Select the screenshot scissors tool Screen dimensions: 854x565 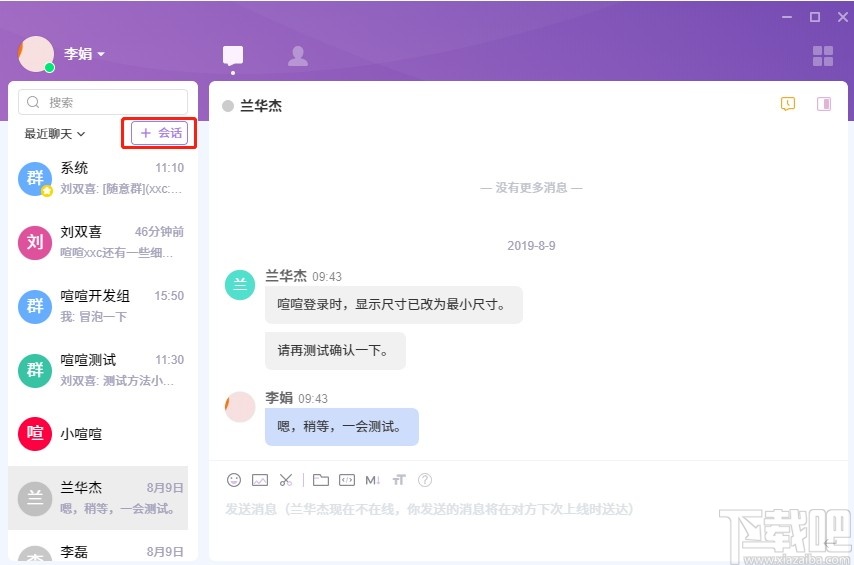coord(286,480)
